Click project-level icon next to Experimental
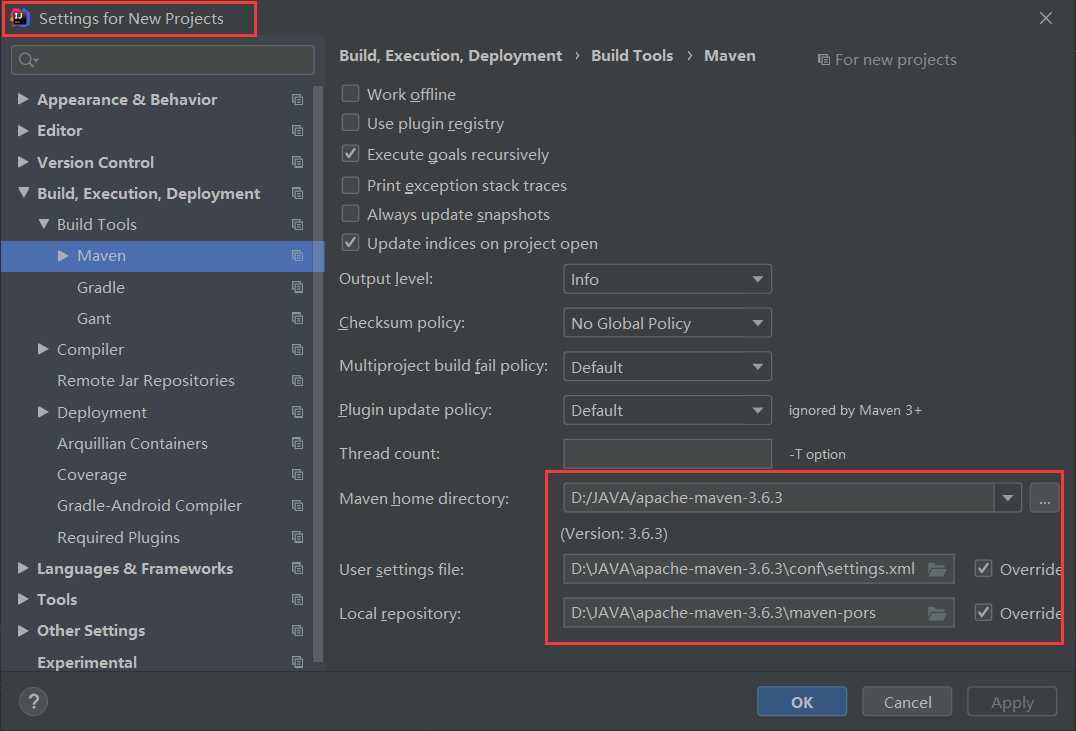The image size is (1076, 731). 297,662
